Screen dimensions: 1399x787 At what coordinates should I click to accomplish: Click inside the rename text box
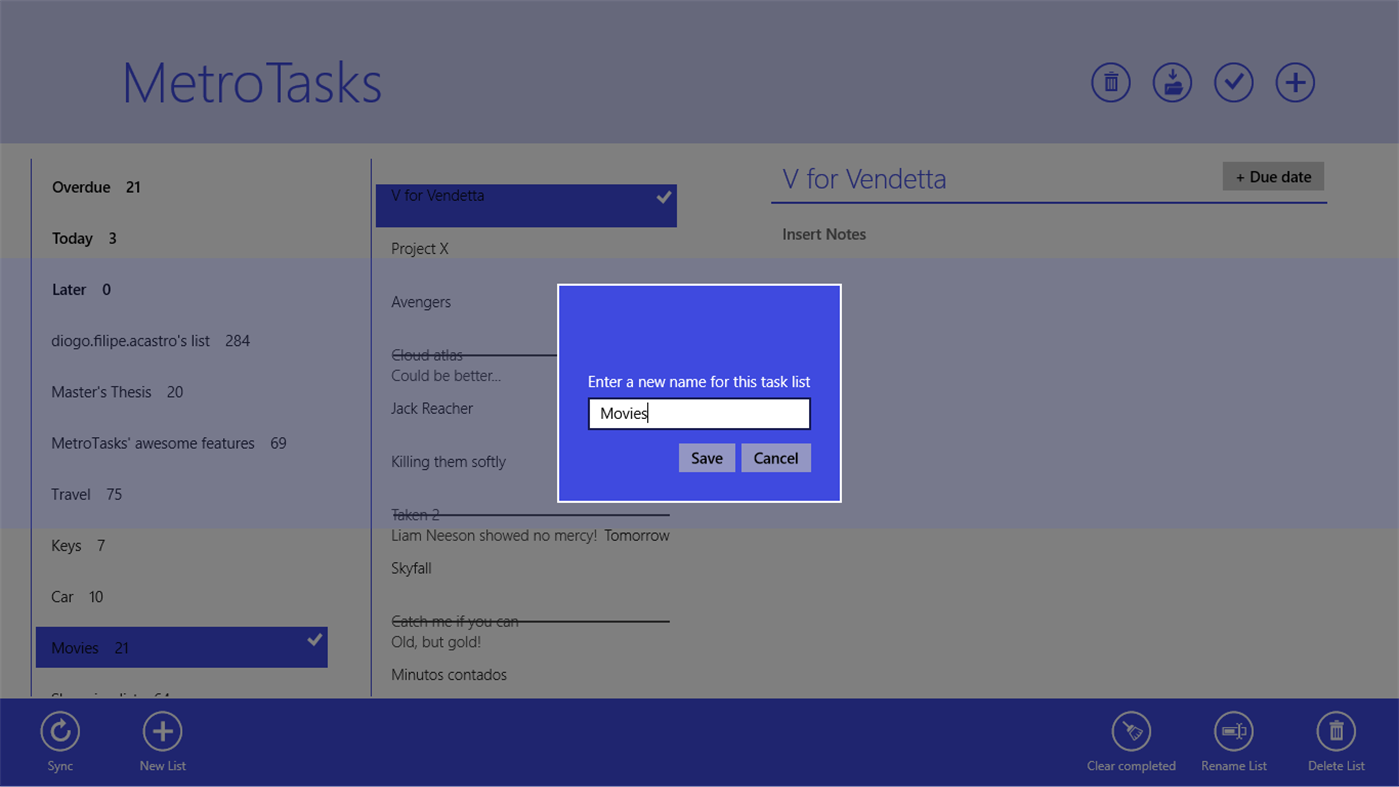698,413
